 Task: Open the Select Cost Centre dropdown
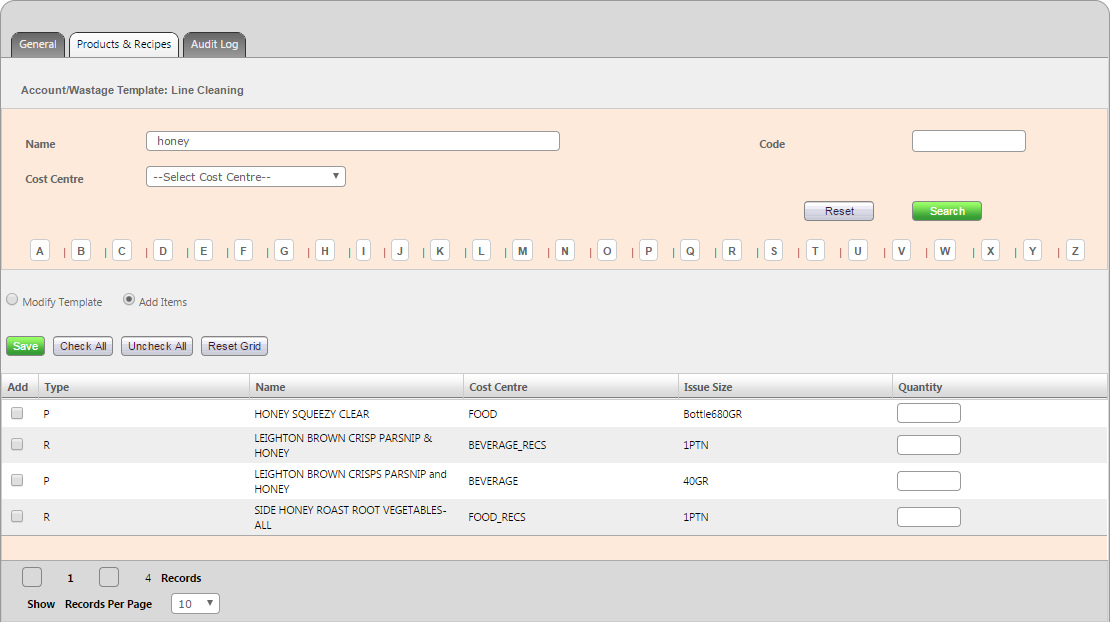[246, 177]
